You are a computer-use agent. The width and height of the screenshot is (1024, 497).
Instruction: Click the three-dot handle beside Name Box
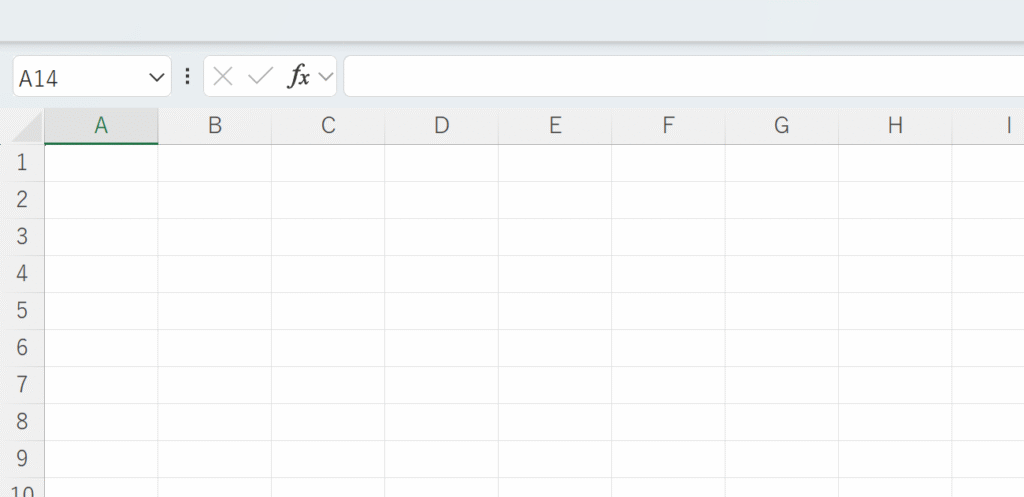click(x=187, y=77)
